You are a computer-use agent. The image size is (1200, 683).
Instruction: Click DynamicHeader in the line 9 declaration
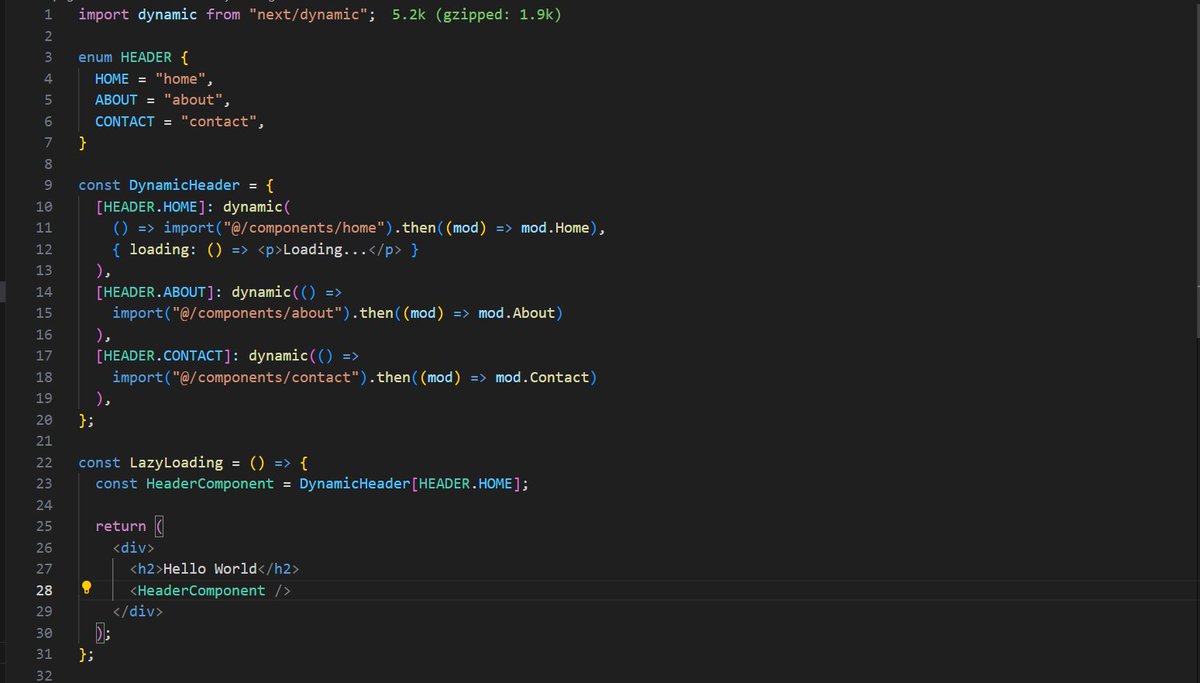pyautogui.click(x=185, y=185)
